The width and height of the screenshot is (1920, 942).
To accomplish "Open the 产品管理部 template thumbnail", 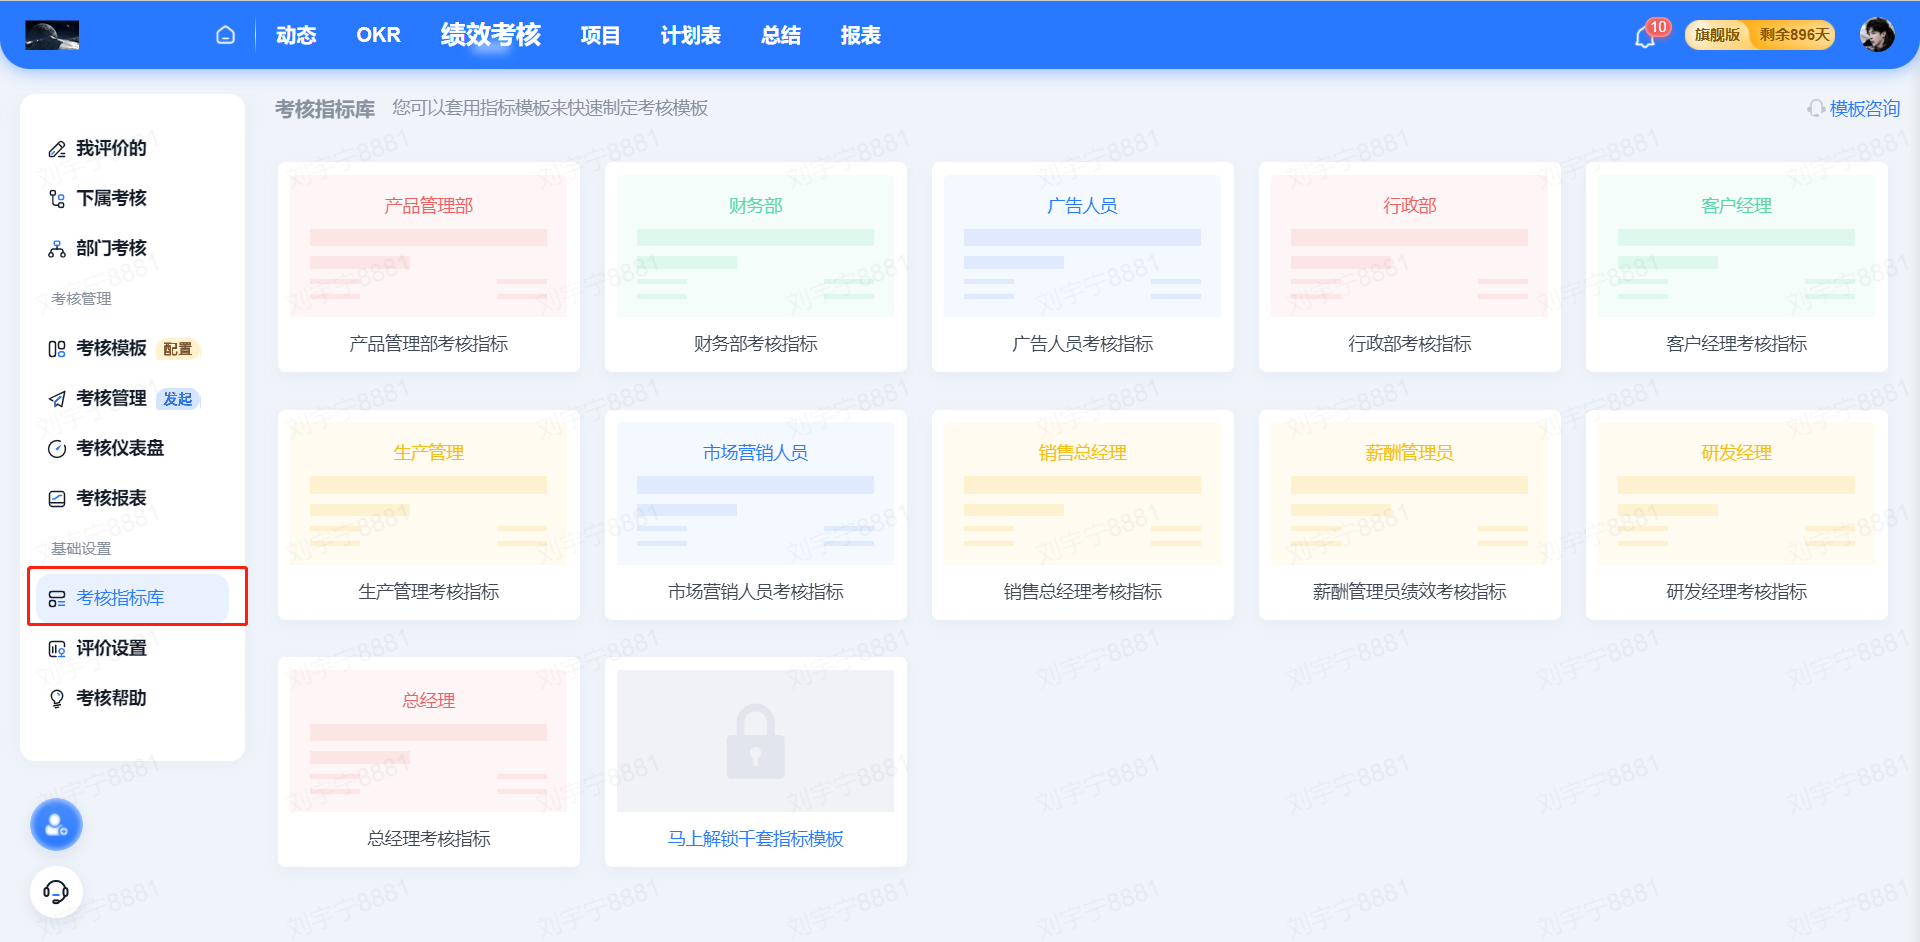I will click(428, 246).
